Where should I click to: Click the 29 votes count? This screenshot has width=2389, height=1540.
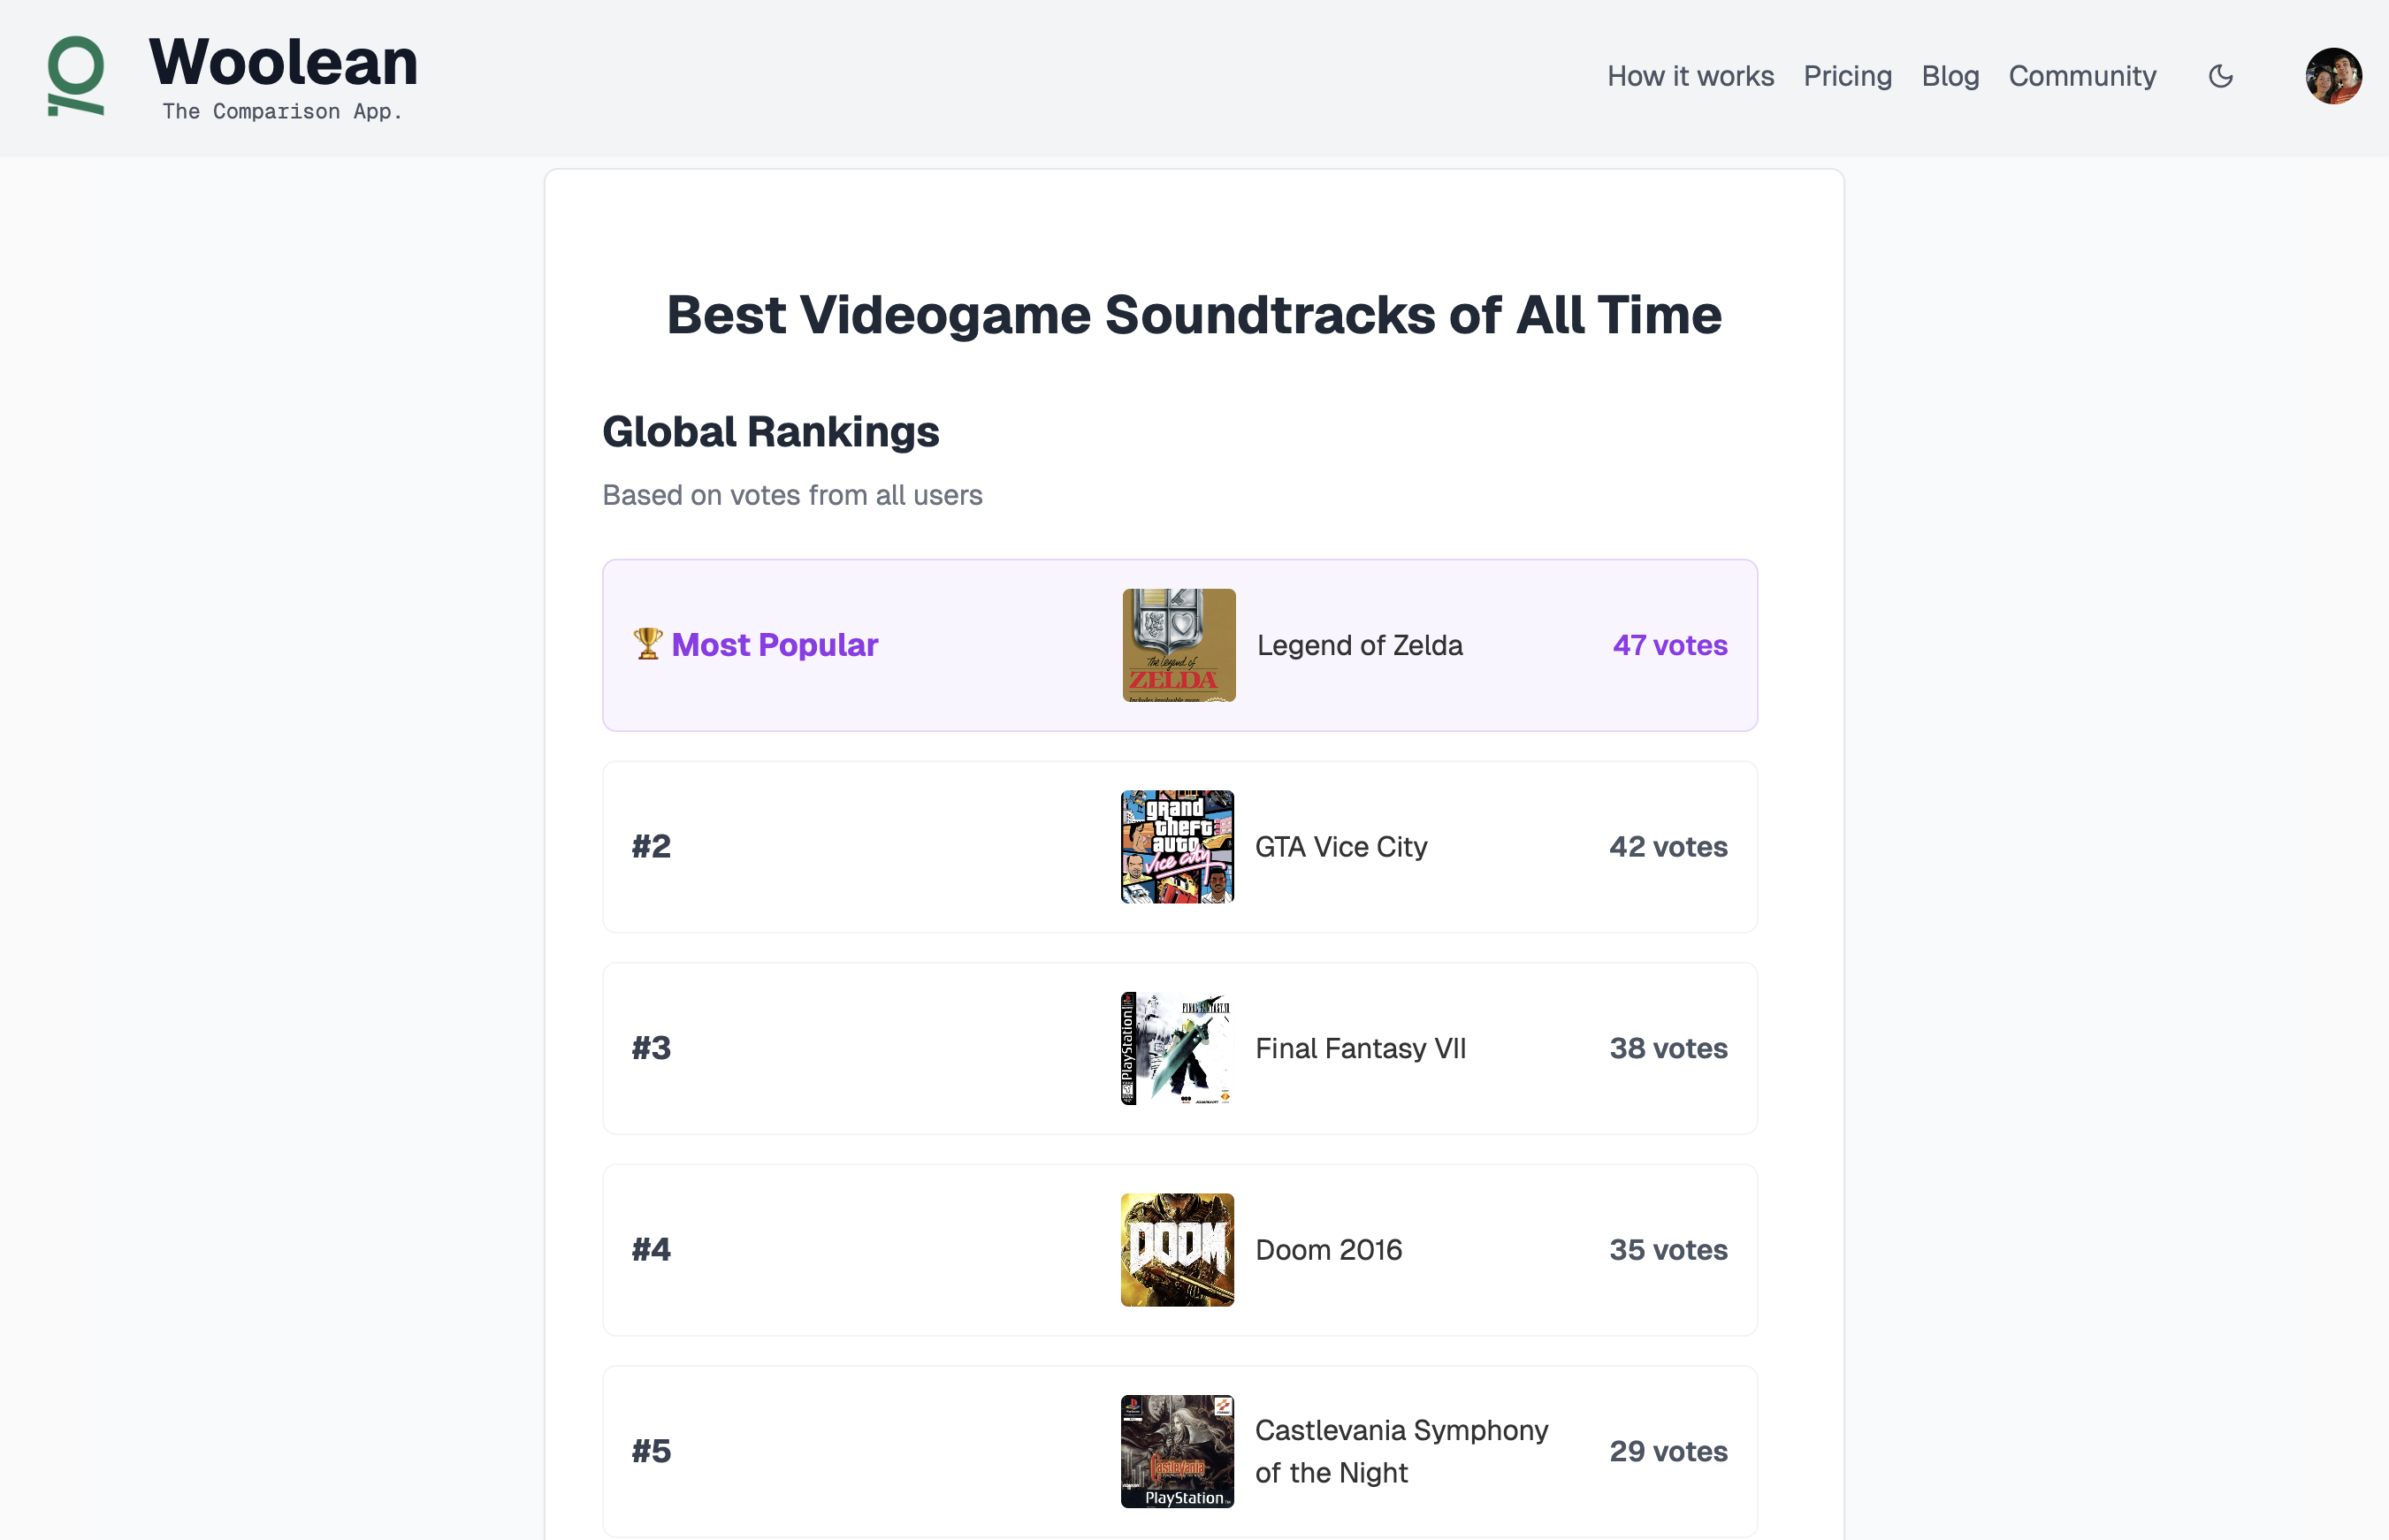point(1668,1451)
